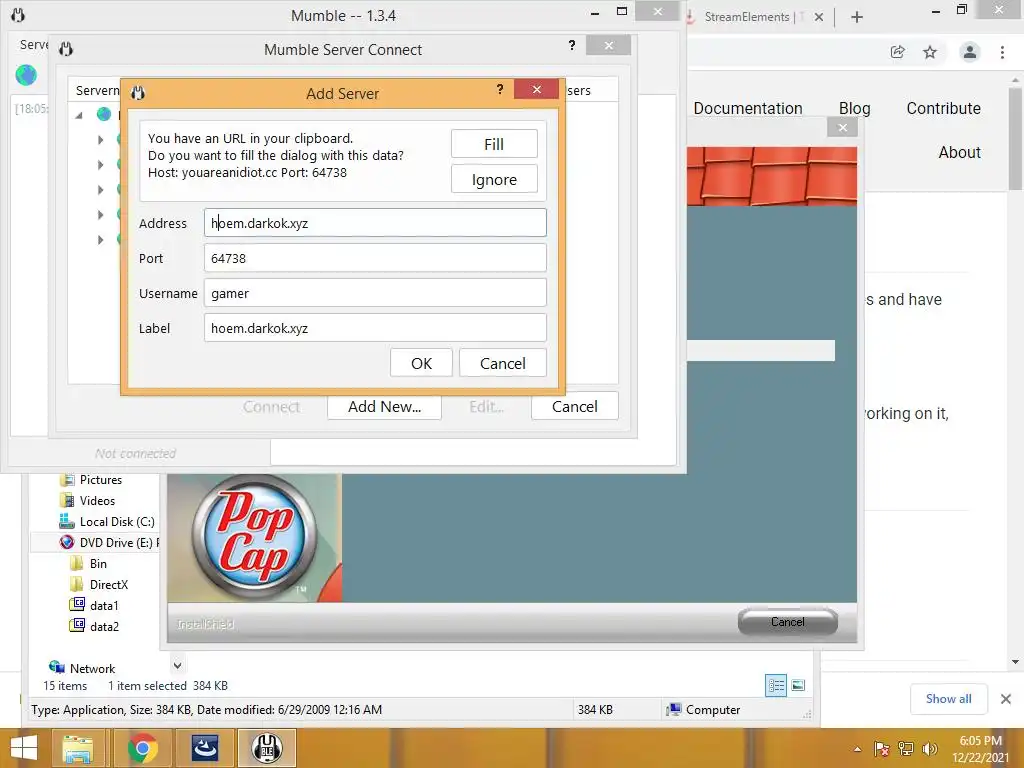Screen dimensions: 1024x768
Task: Open Documentation in the browser page
Action: pos(748,108)
